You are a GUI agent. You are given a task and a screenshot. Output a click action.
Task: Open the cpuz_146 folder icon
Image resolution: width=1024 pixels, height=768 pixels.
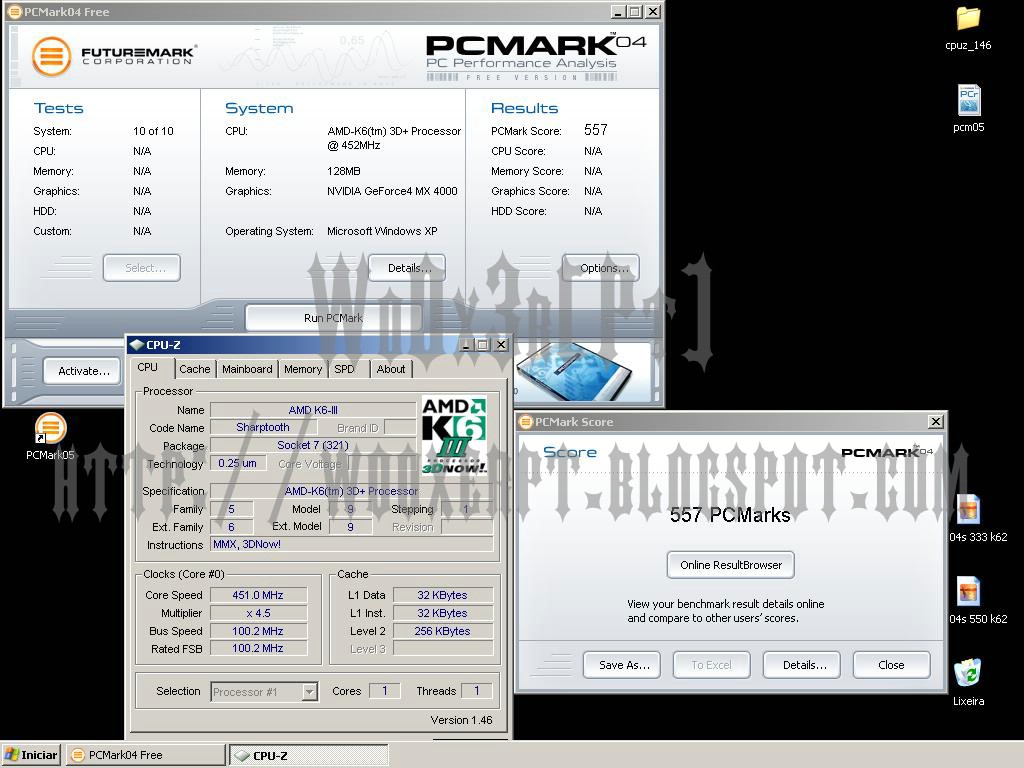pyautogui.click(x=968, y=26)
